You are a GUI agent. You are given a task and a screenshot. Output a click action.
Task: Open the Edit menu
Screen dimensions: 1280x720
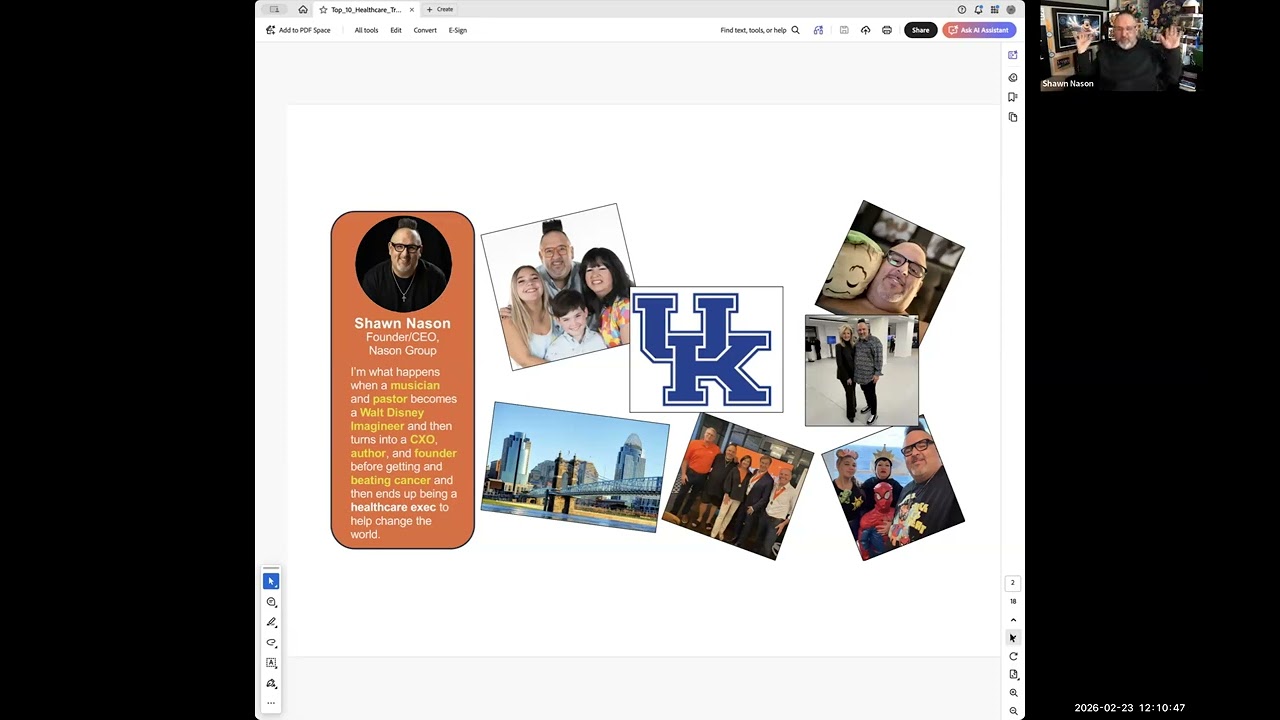pyautogui.click(x=396, y=30)
